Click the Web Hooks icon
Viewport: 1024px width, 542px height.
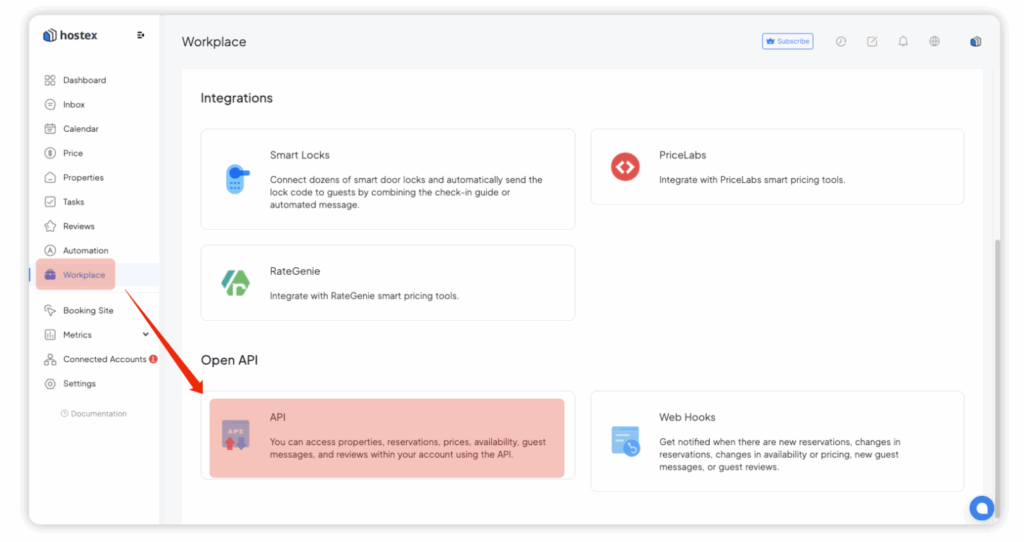click(x=625, y=441)
